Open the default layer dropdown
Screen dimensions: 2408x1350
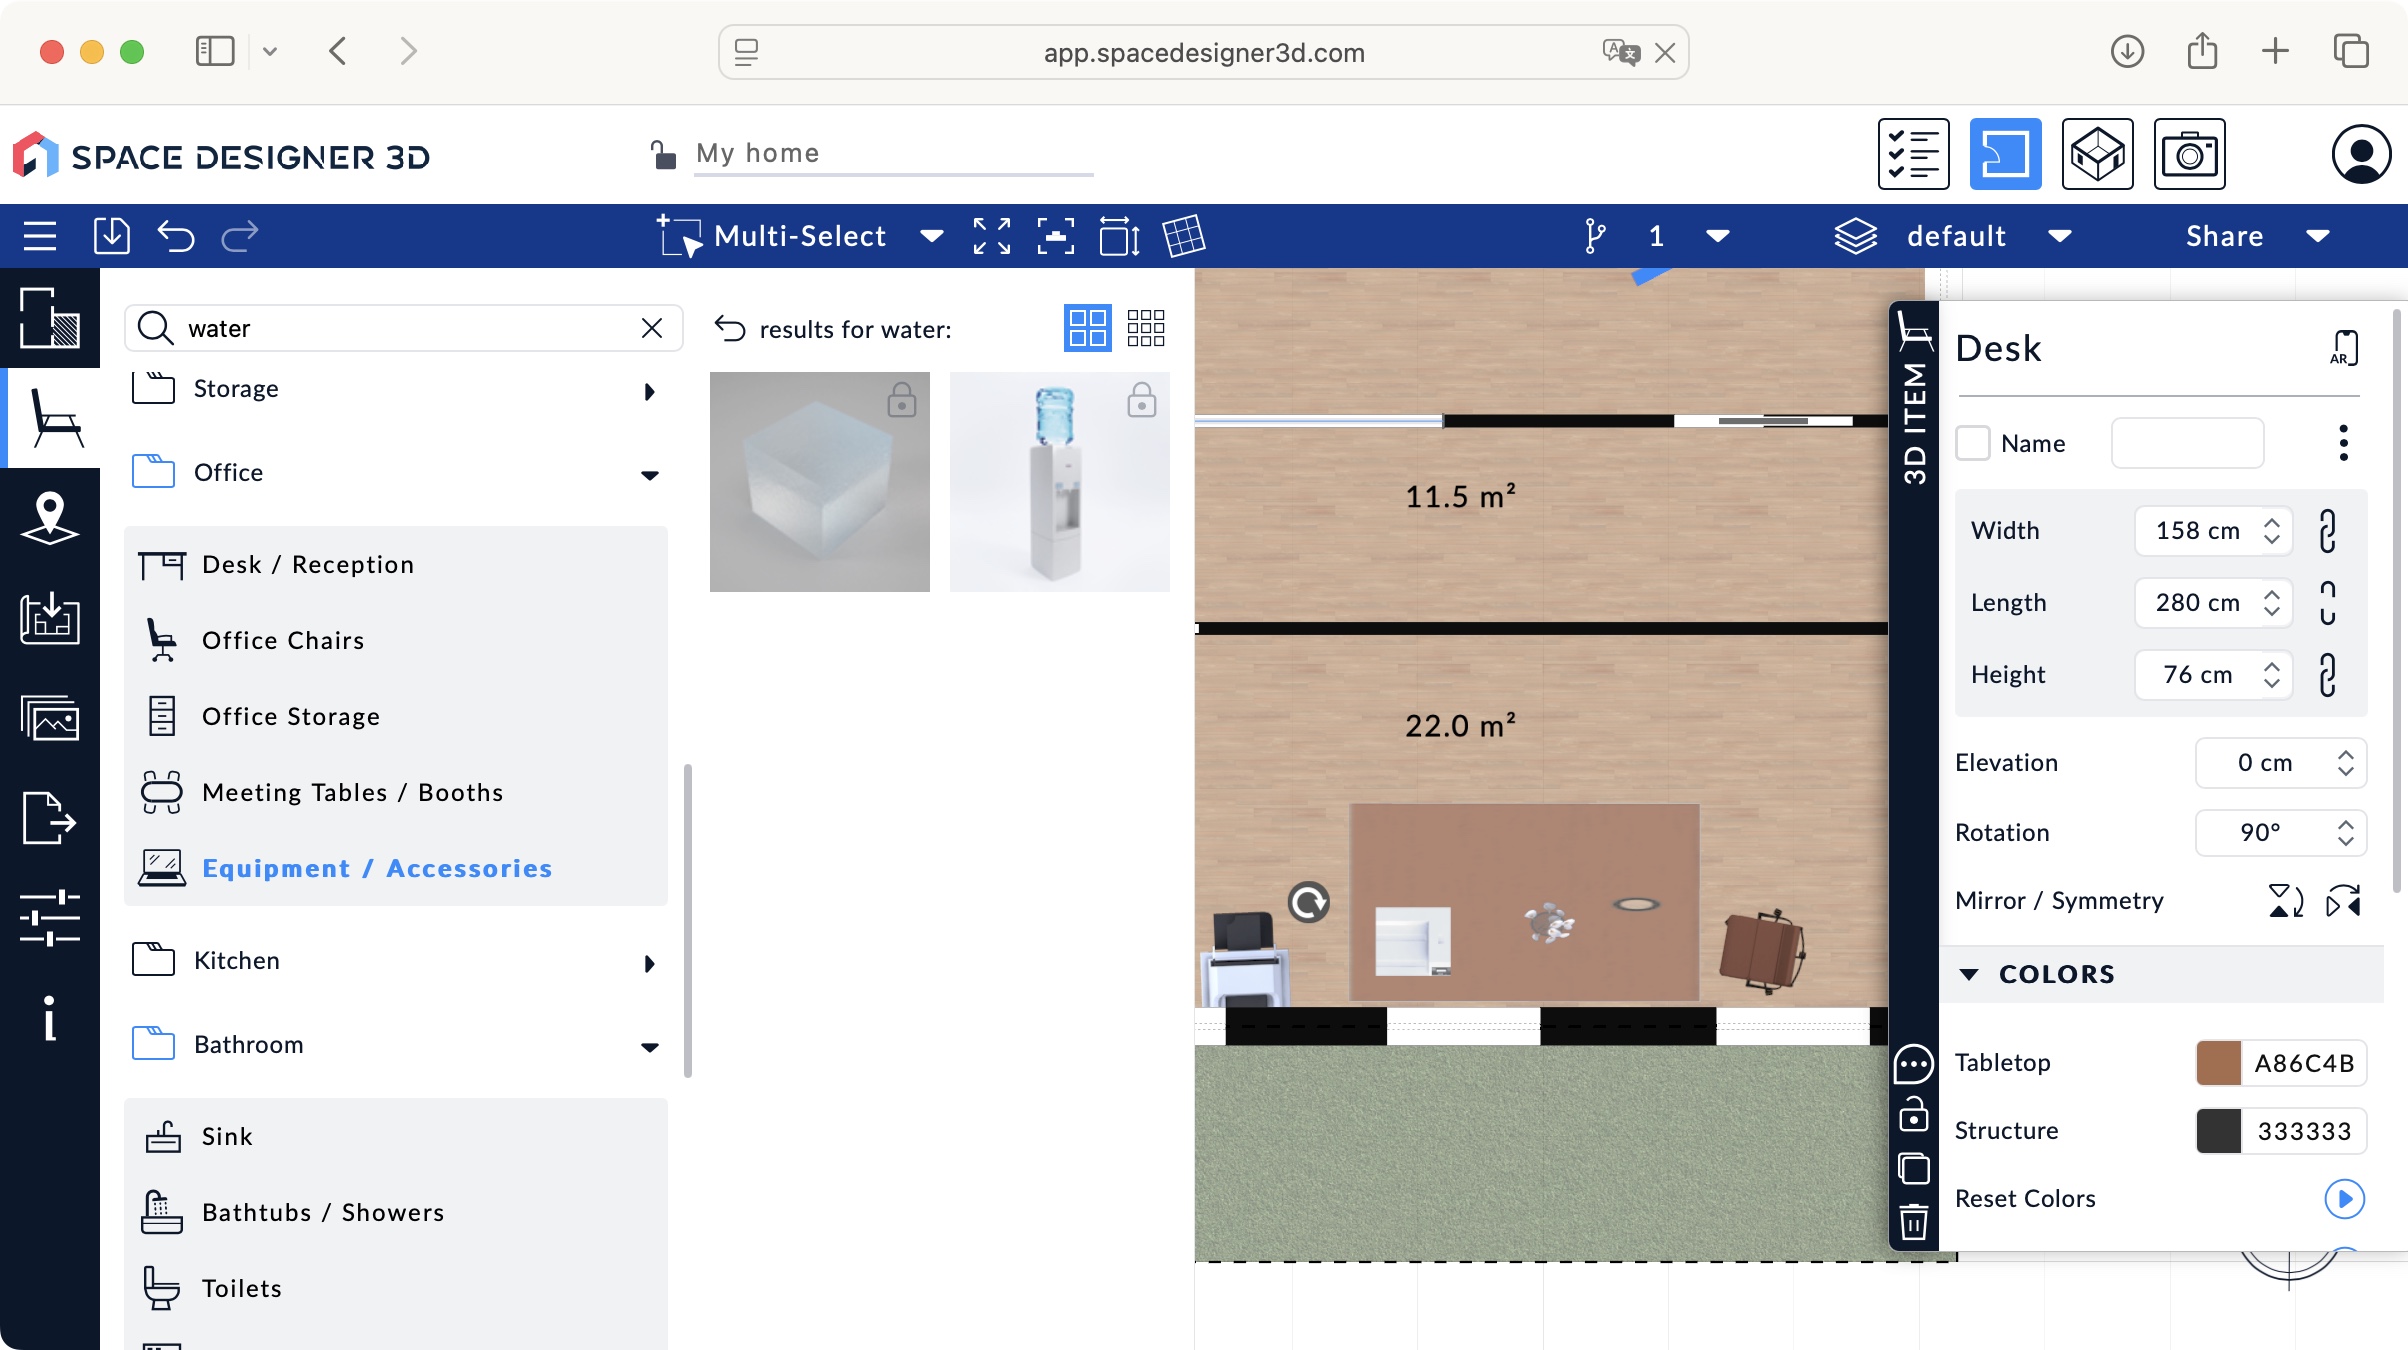pos(2060,236)
